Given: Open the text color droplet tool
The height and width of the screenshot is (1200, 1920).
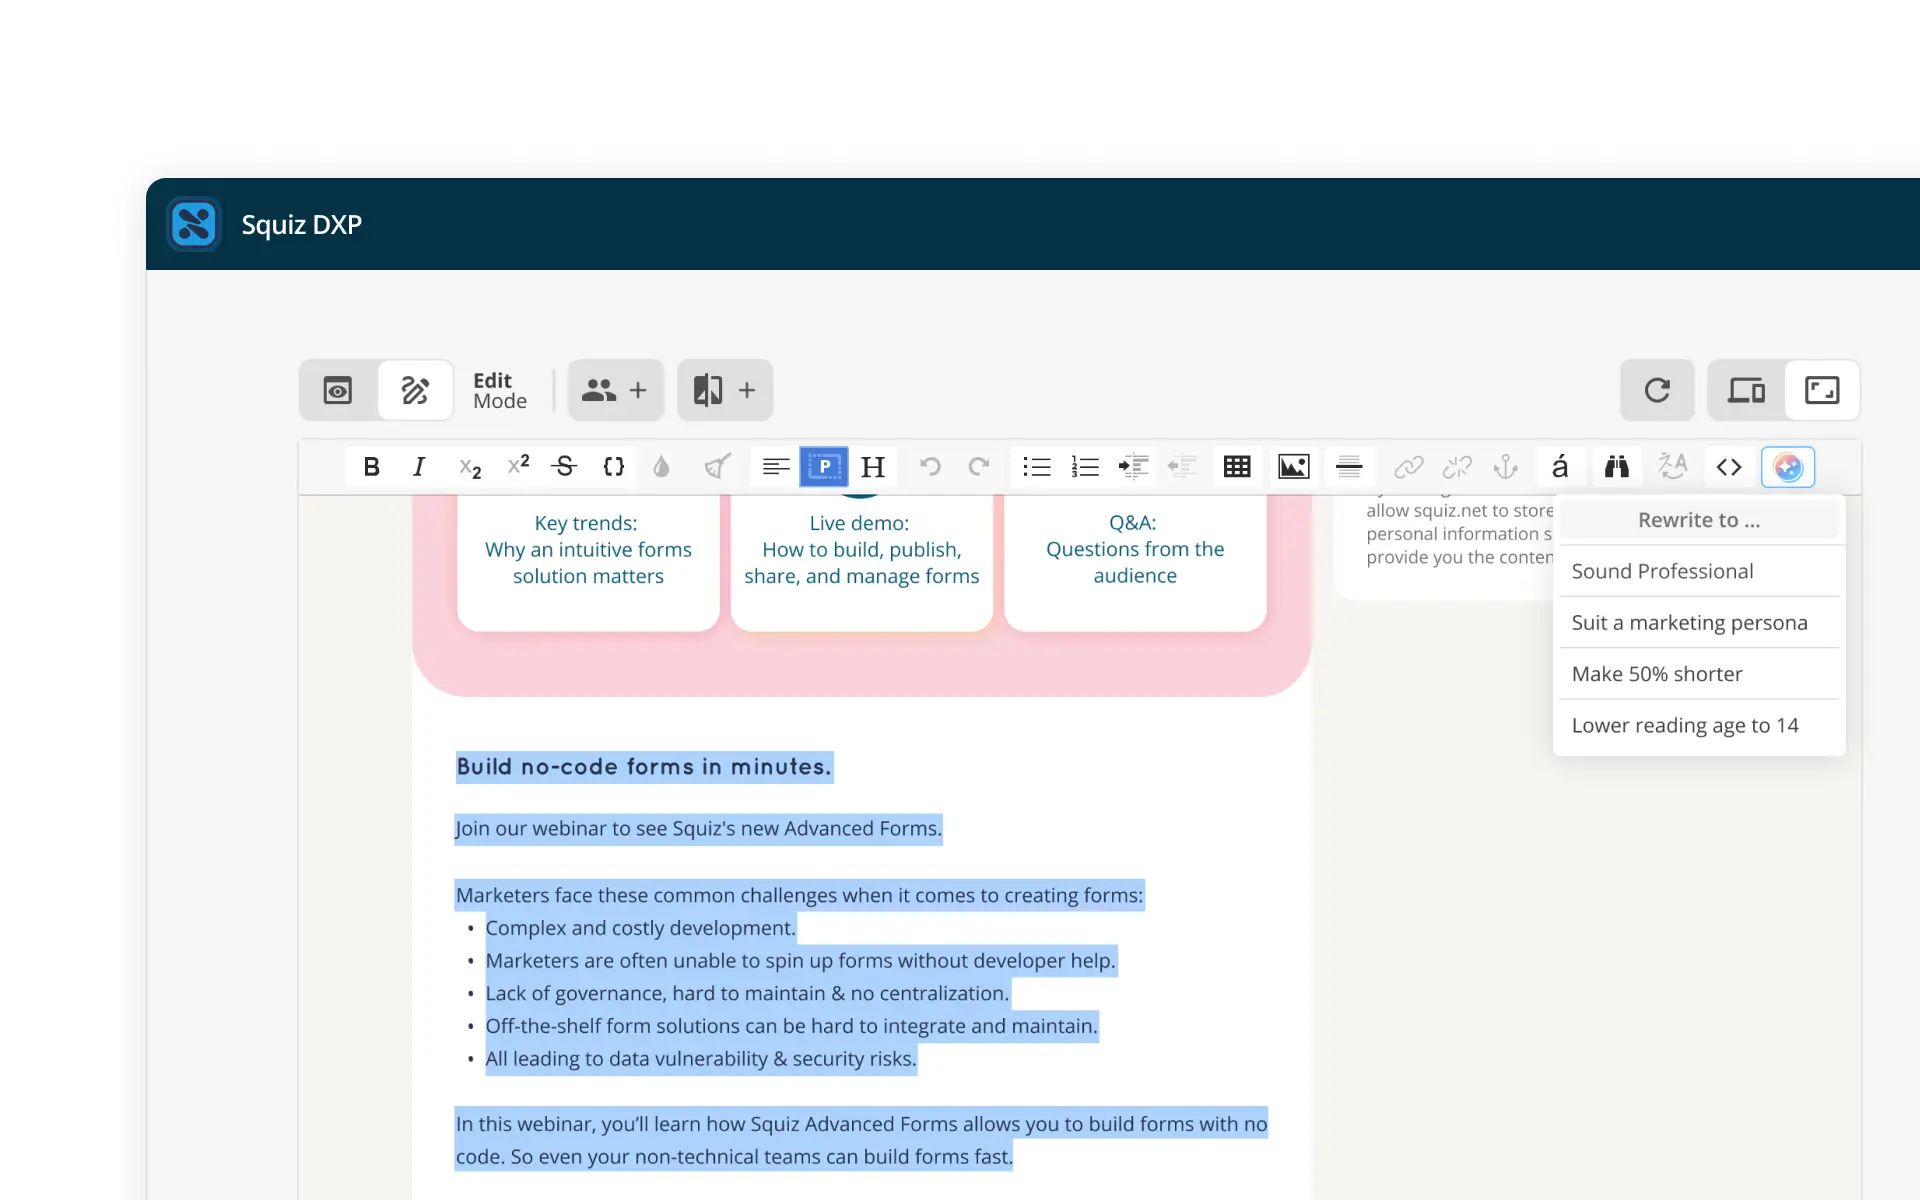Looking at the screenshot, I should (662, 467).
